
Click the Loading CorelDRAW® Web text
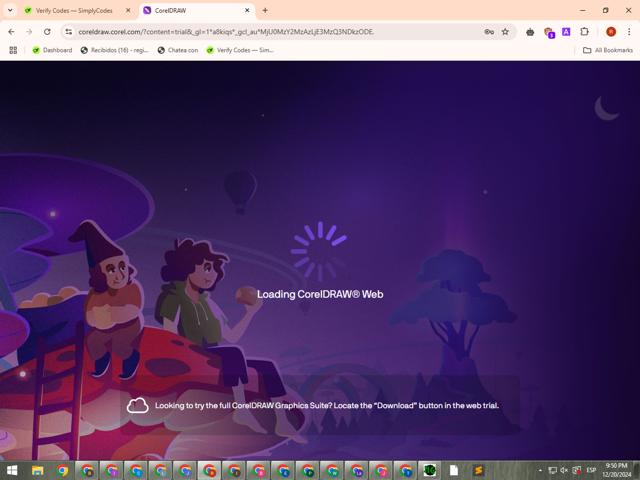coord(320,294)
